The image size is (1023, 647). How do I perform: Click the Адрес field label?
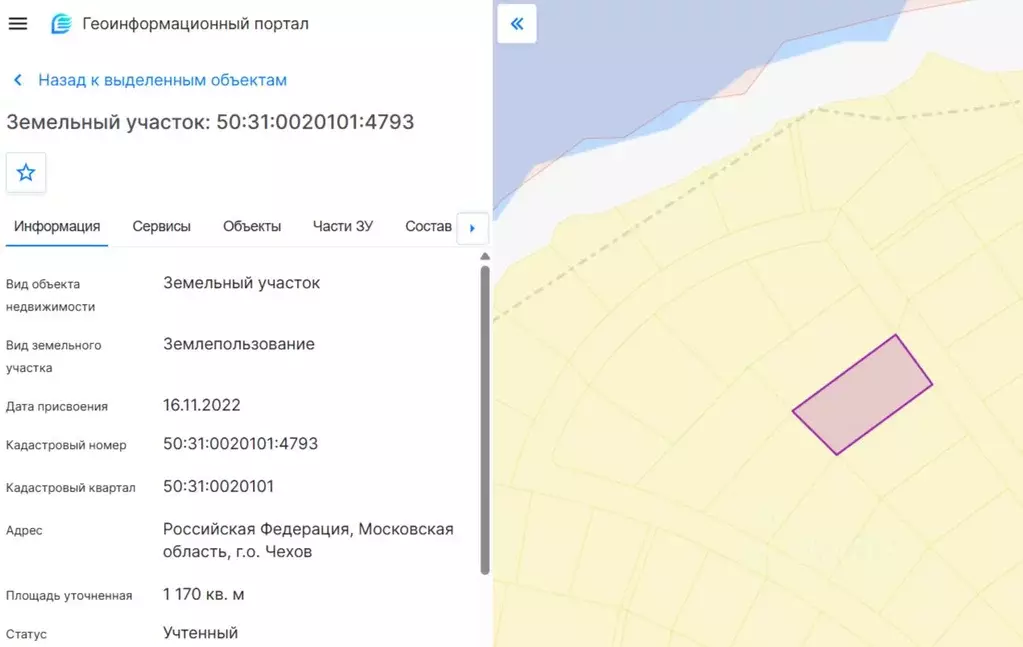pos(24,530)
